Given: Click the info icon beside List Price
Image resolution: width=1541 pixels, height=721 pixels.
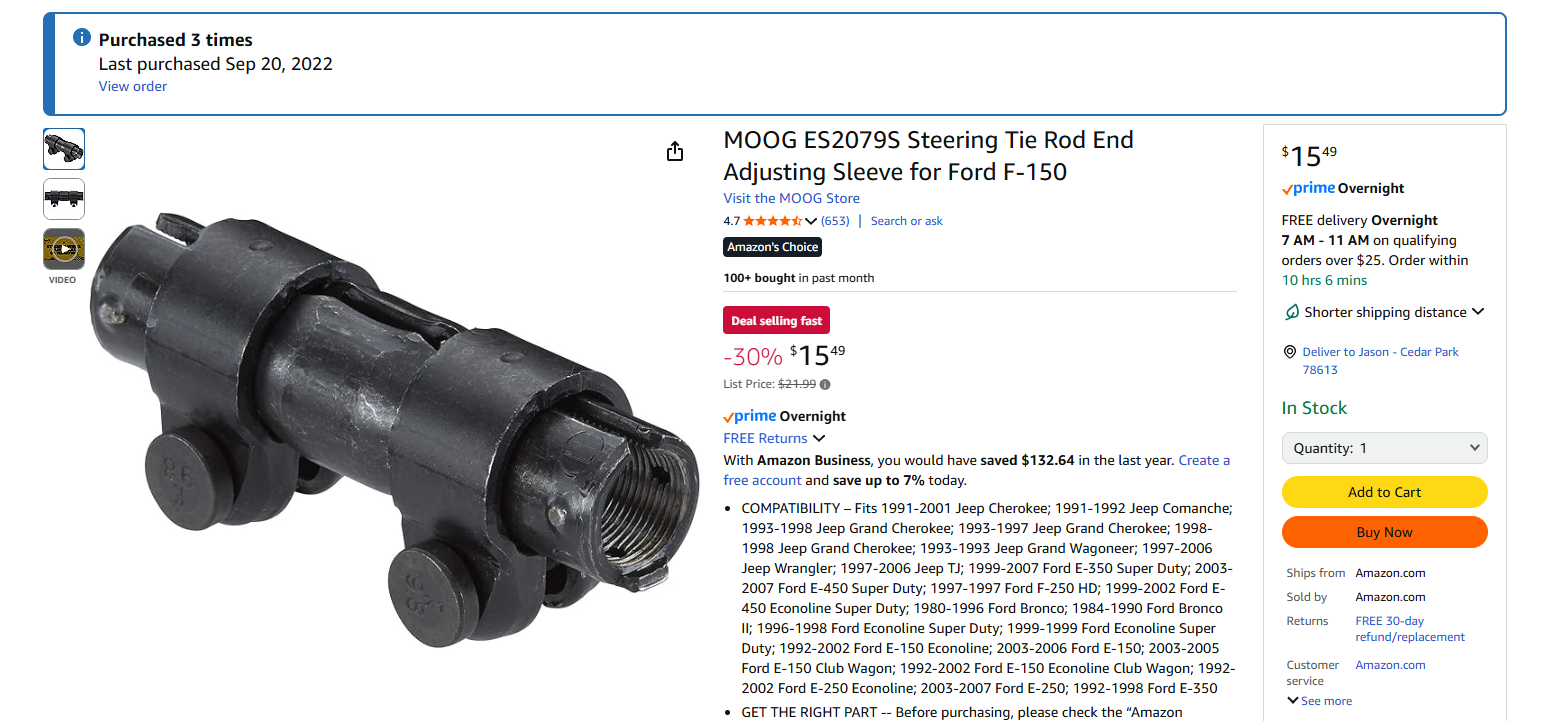Looking at the screenshot, I should pos(825,384).
